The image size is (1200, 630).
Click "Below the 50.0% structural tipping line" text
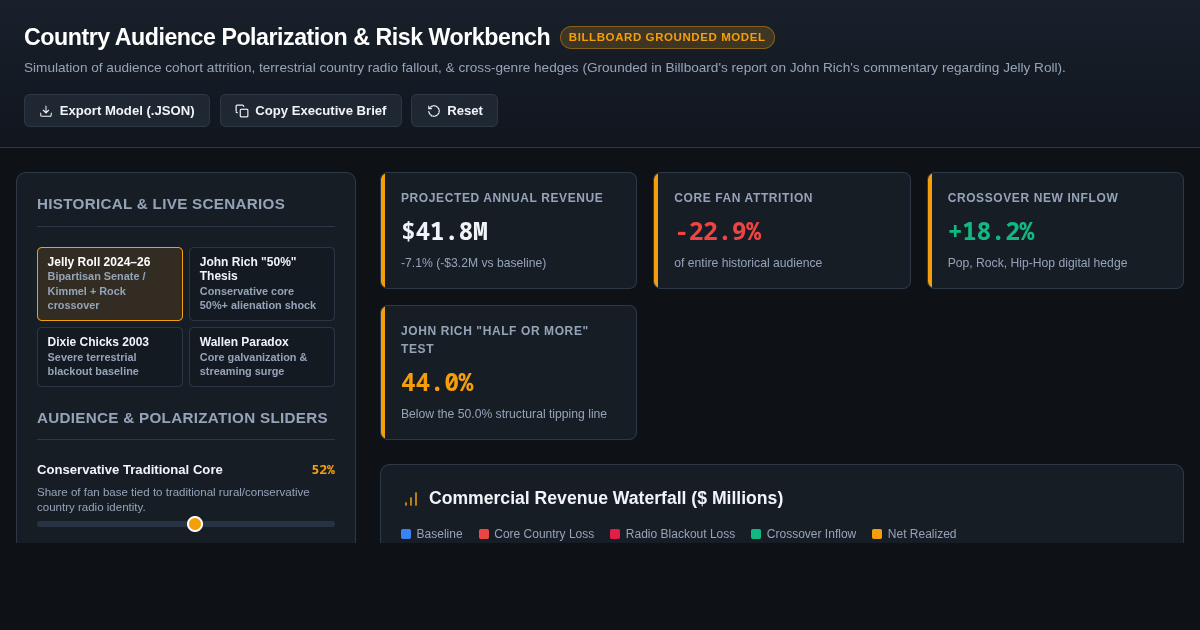[504, 414]
